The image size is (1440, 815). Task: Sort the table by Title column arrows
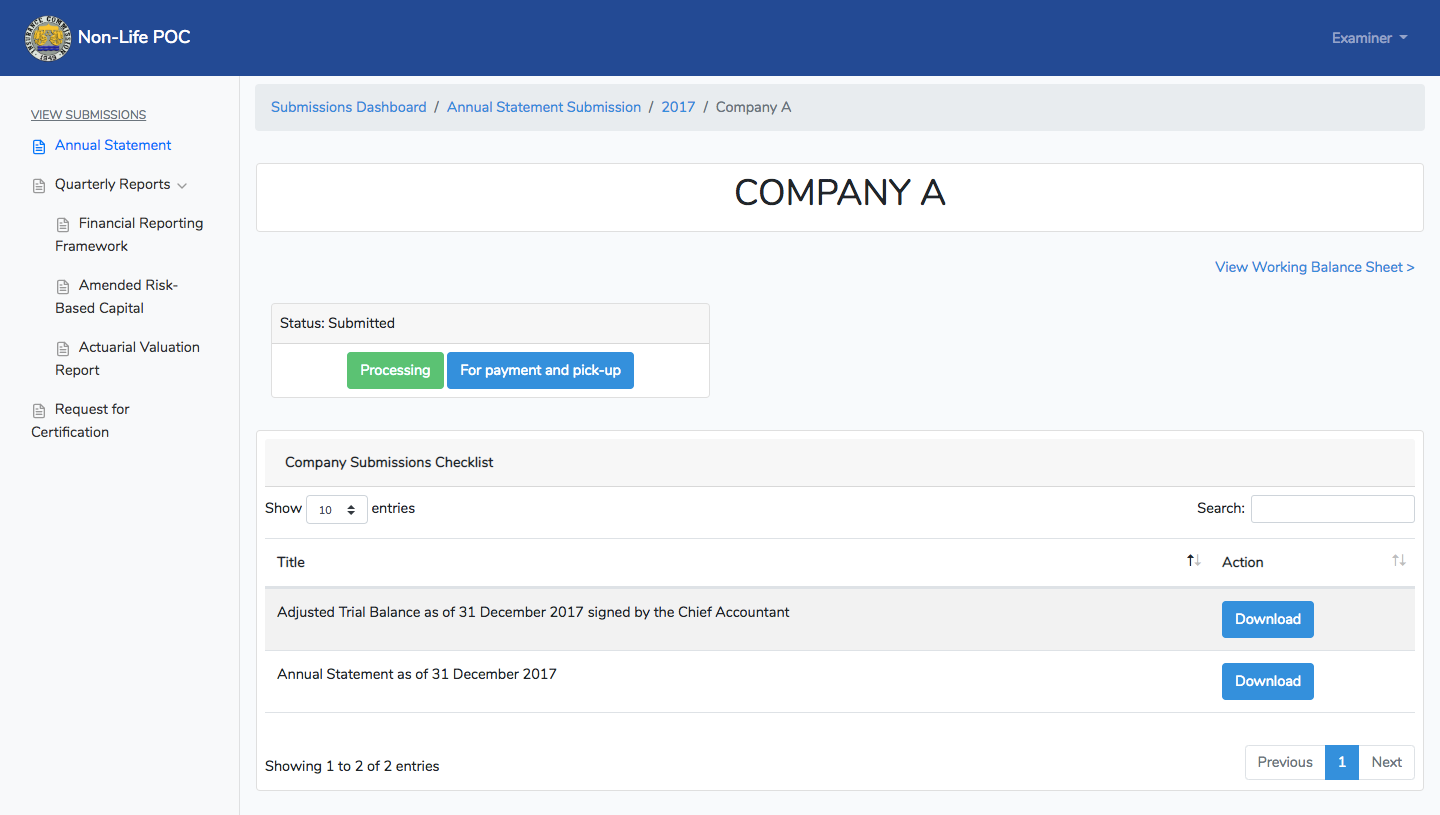pyautogui.click(x=1193, y=561)
